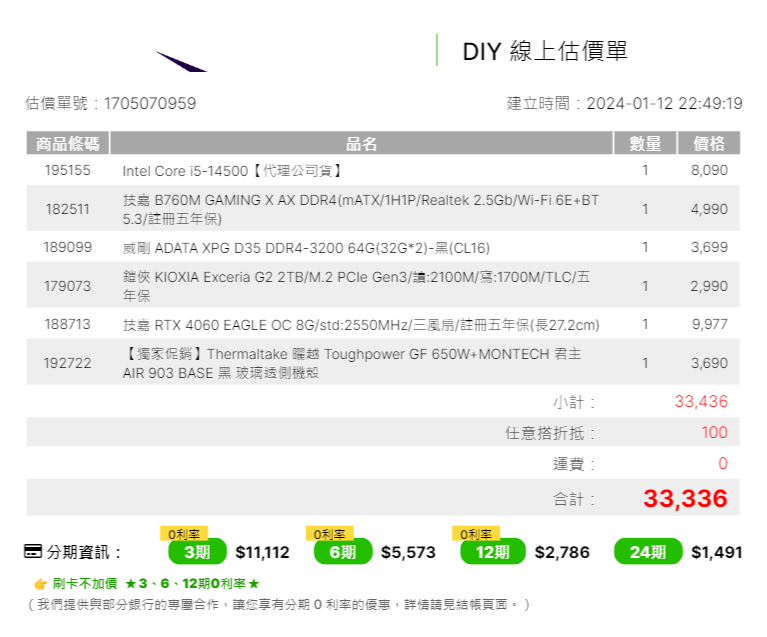Click the 運費 label
The width and height of the screenshot is (767, 637).
574,464
